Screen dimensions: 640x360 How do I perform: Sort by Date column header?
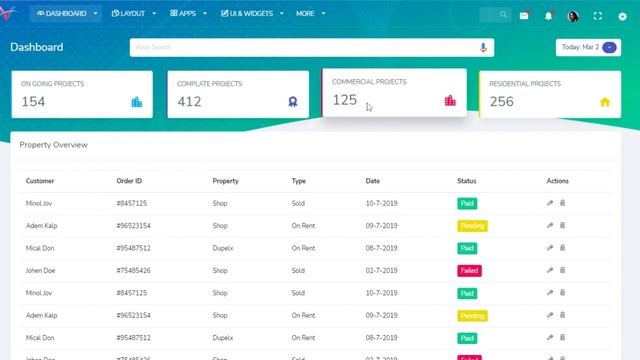(x=373, y=181)
